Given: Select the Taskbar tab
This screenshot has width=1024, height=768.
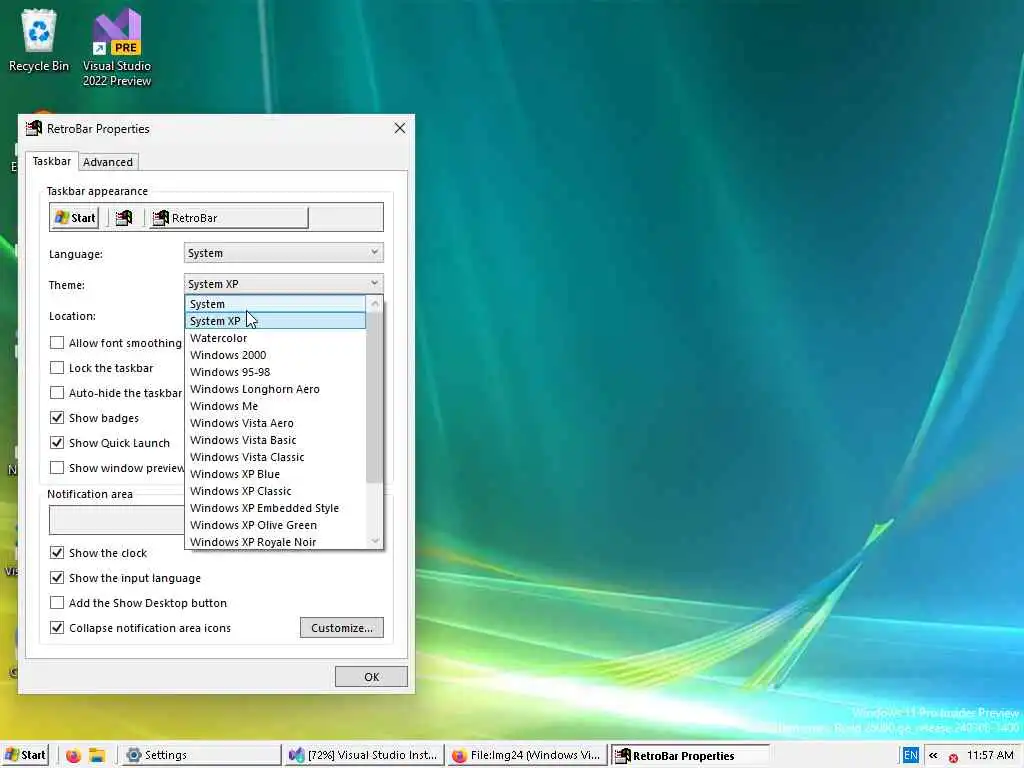Looking at the screenshot, I should 52,161.
